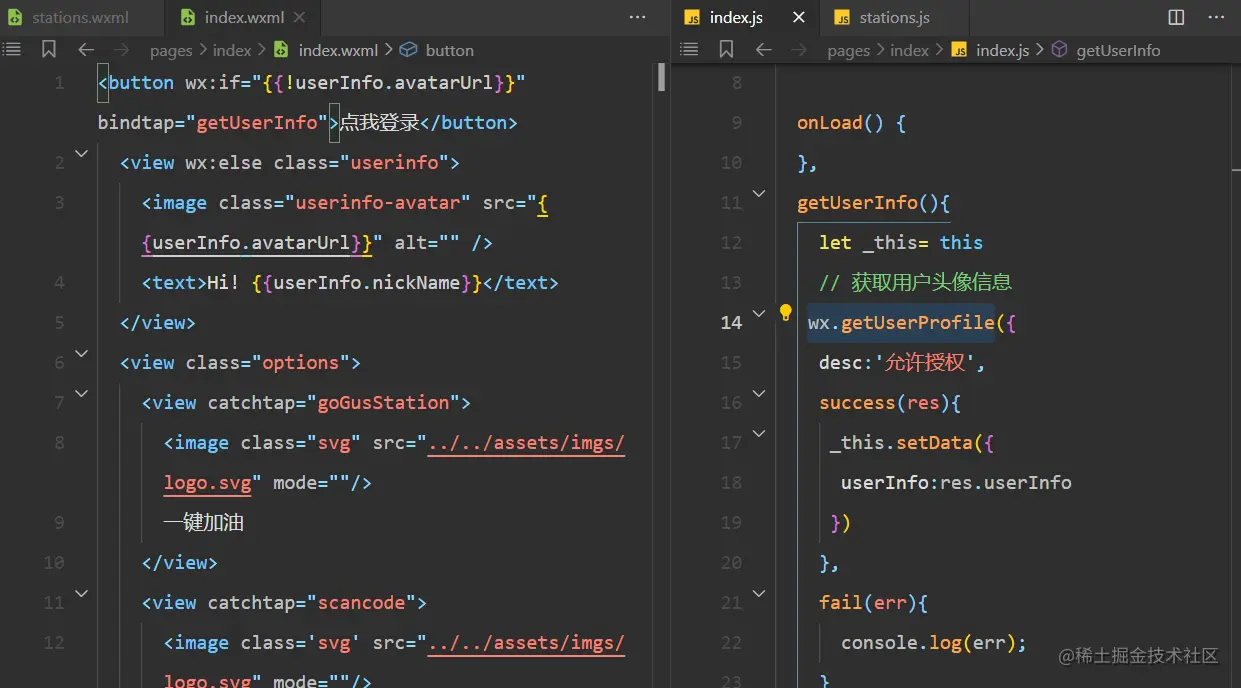Click the lightbulb quick-fix icon on line 14

pyautogui.click(x=786, y=313)
